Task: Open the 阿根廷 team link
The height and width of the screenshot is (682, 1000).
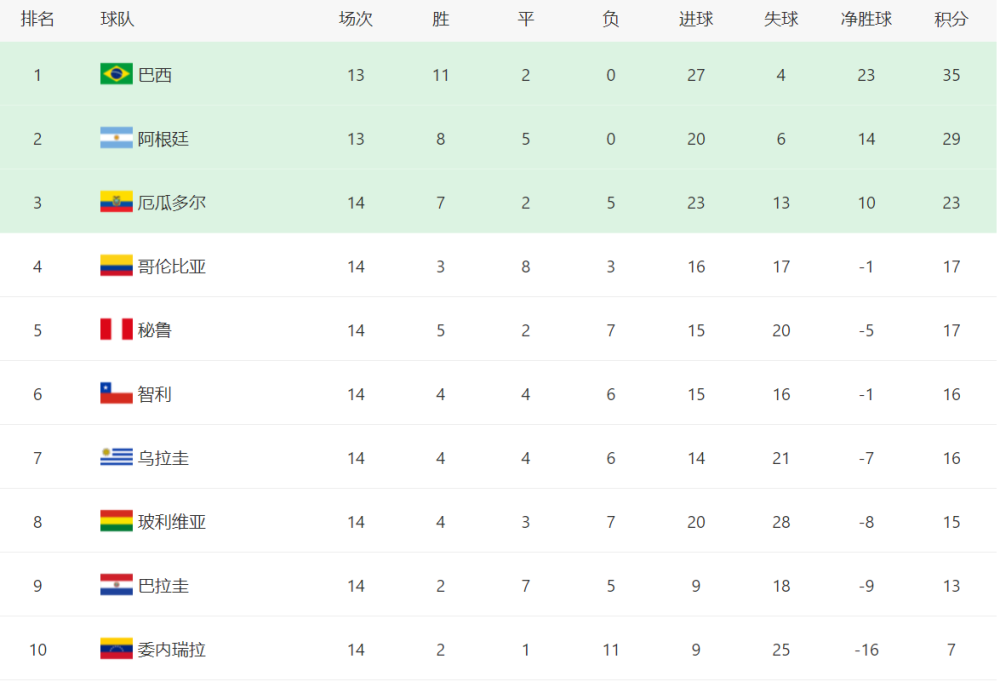Action: pyautogui.click(x=163, y=139)
